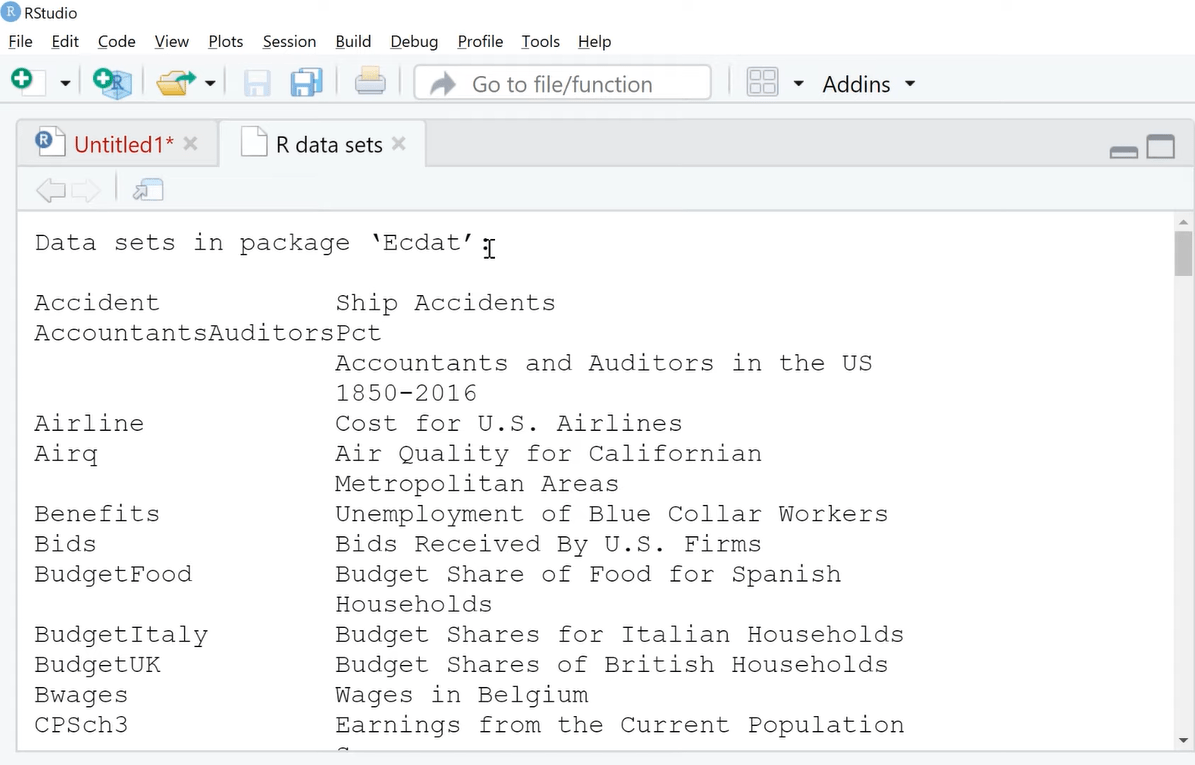Click the scrollbar up arrow
Screen dimensions: 1195x765
tap(1183, 222)
